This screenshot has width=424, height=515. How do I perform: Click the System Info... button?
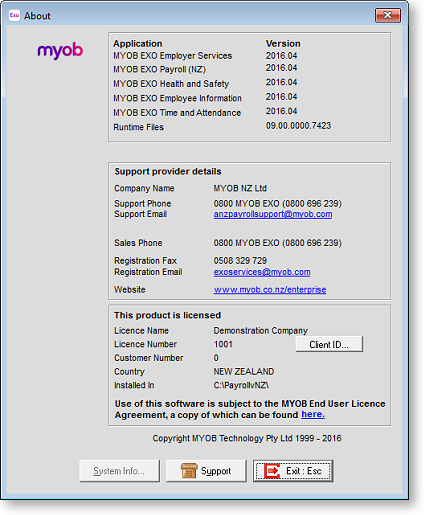pos(119,471)
